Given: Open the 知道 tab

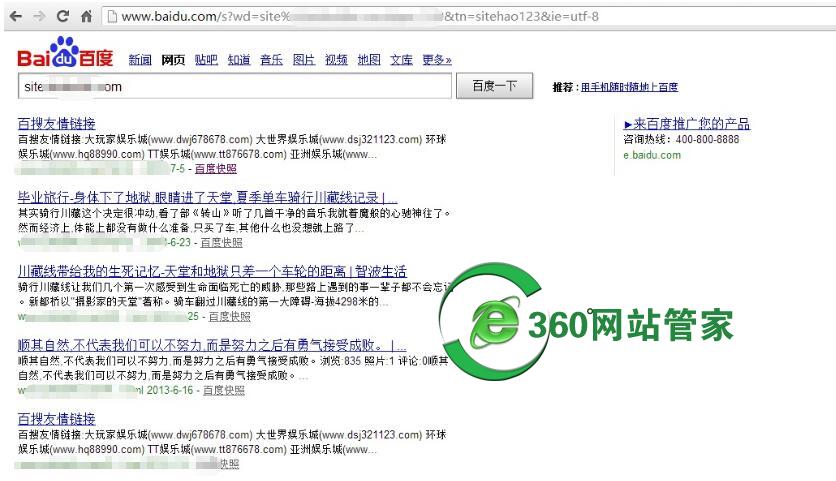Looking at the screenshot, I should point(239,60).
